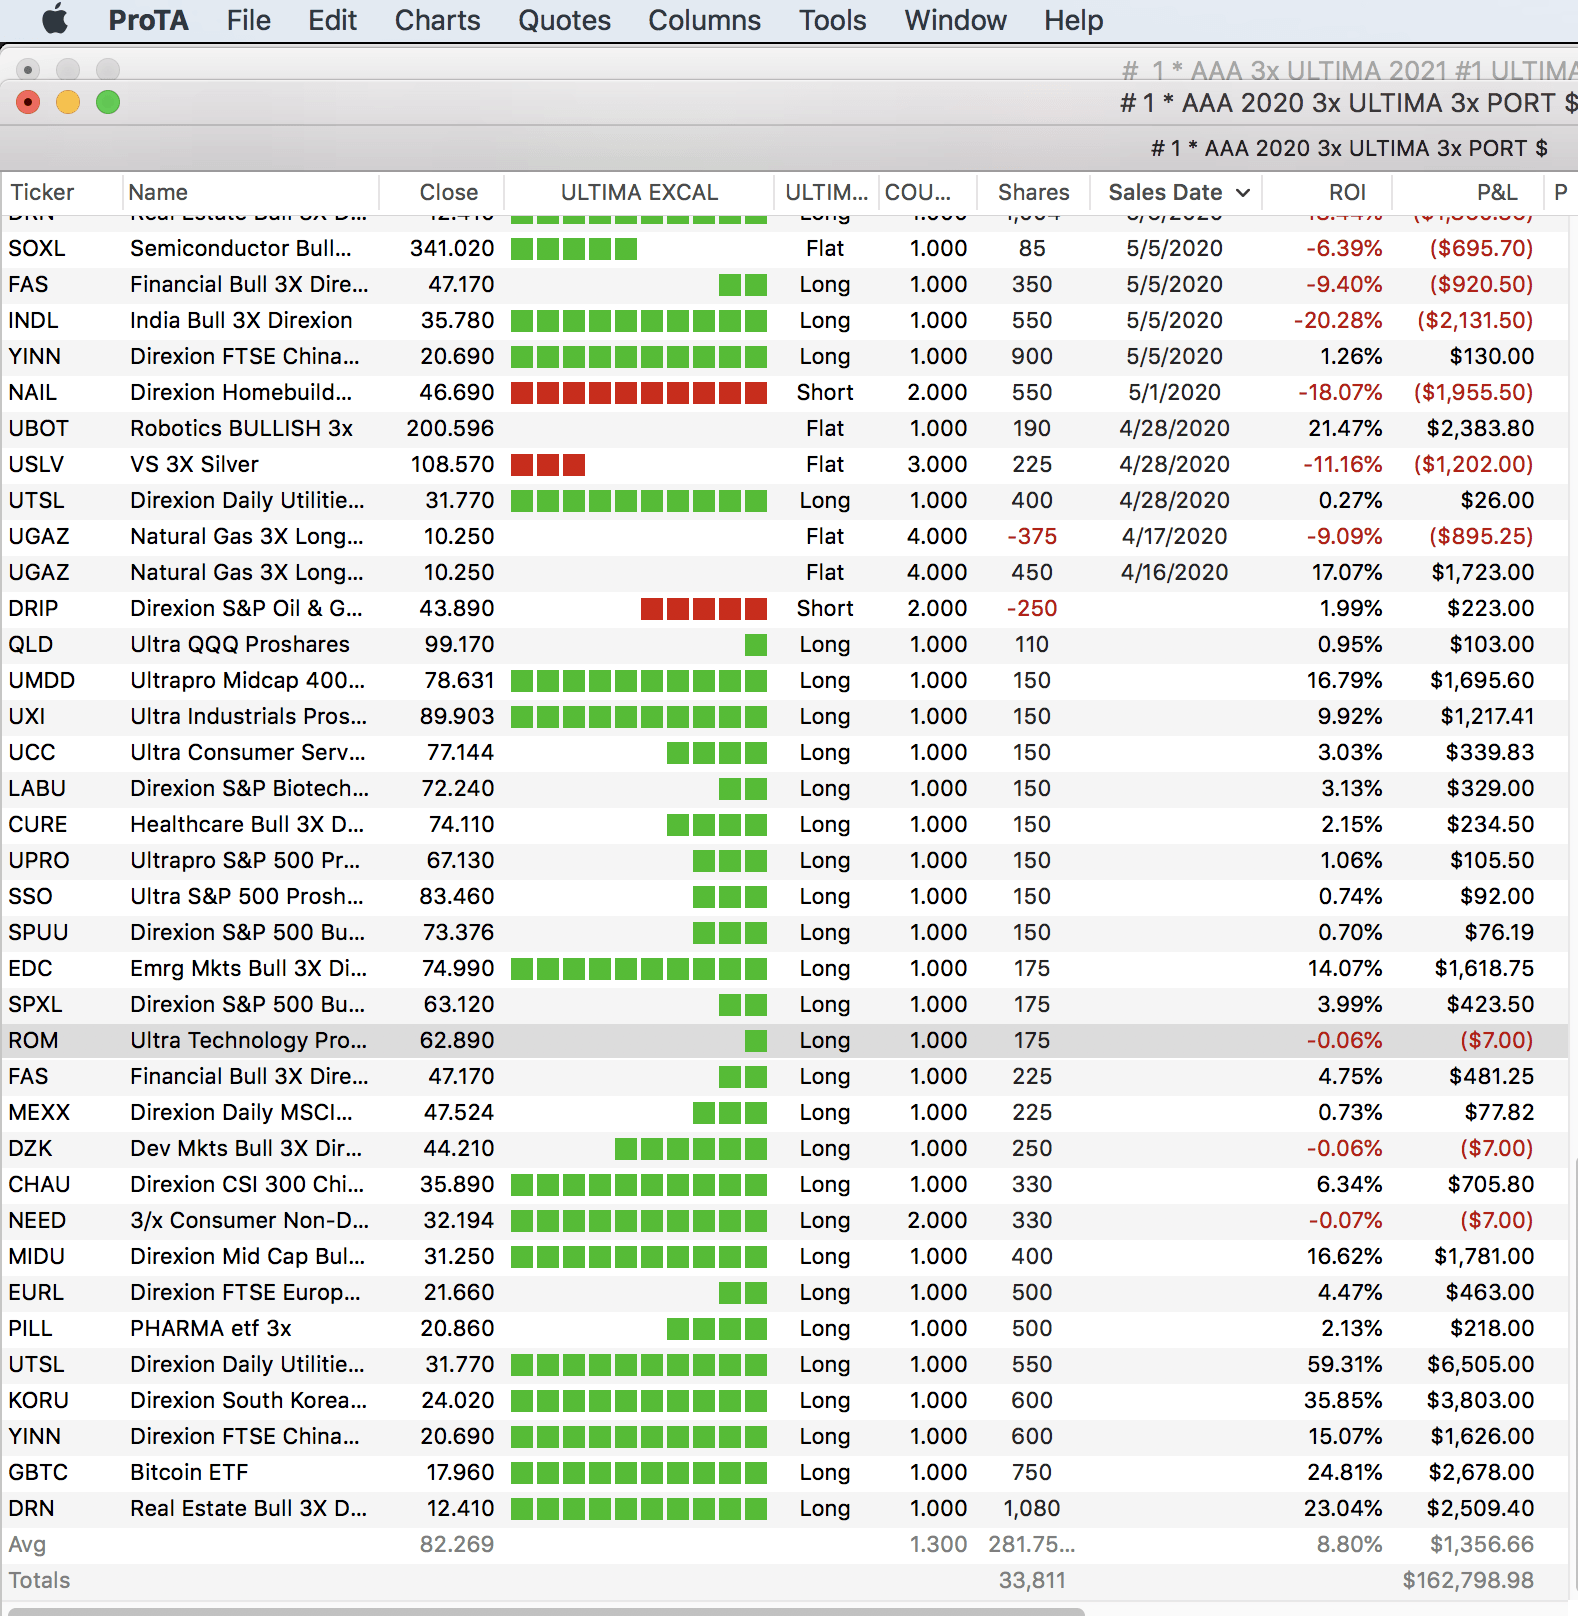Click the red close window button
Screen dimensions: 1578x1616
[28, 102]
